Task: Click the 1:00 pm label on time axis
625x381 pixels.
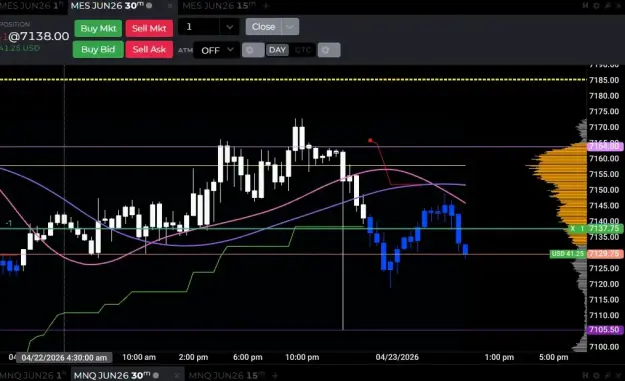Action: click(x=499, y=357)
